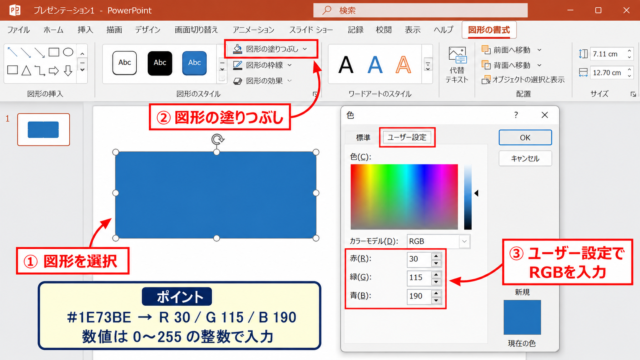640x360 pixels.
Task: Click the 赤(R) value field showing 30
Action: (x=419, y=259)
